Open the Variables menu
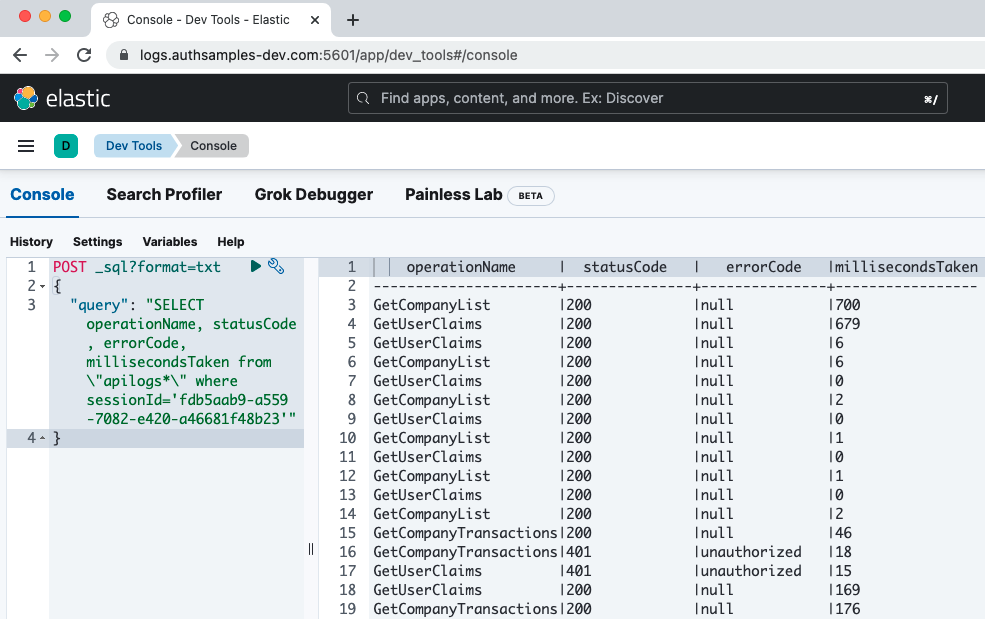 pyautogui.click(x=170, y=242)
